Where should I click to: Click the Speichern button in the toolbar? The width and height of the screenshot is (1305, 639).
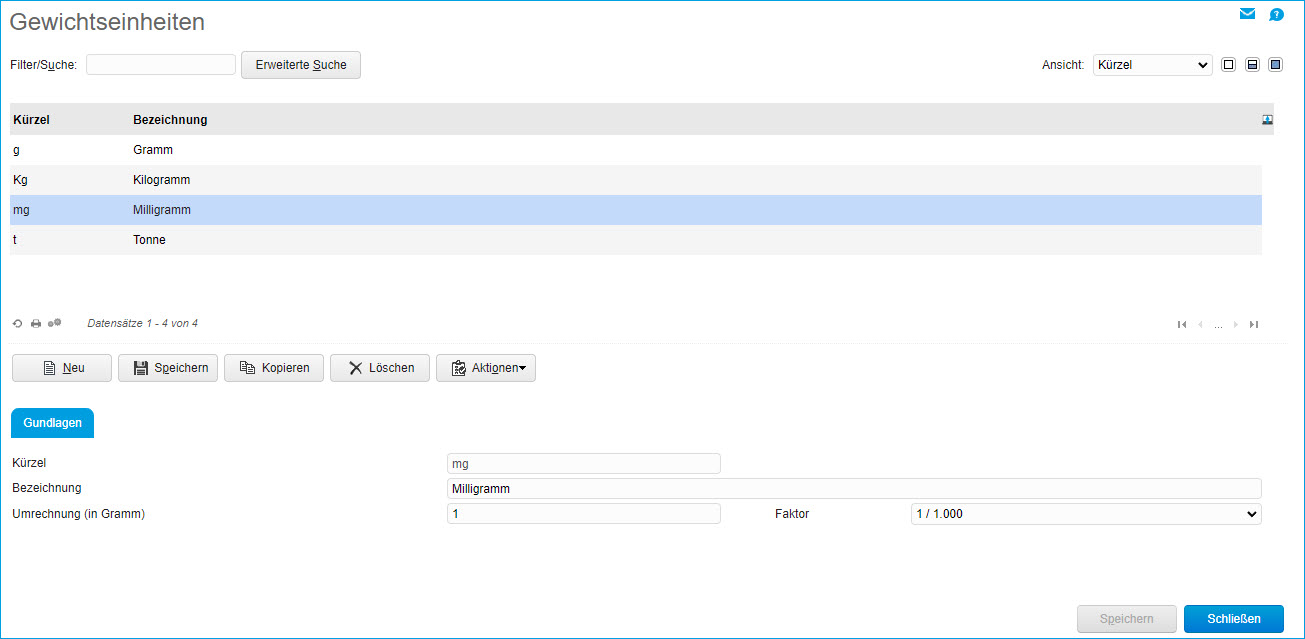coord(168,368)
